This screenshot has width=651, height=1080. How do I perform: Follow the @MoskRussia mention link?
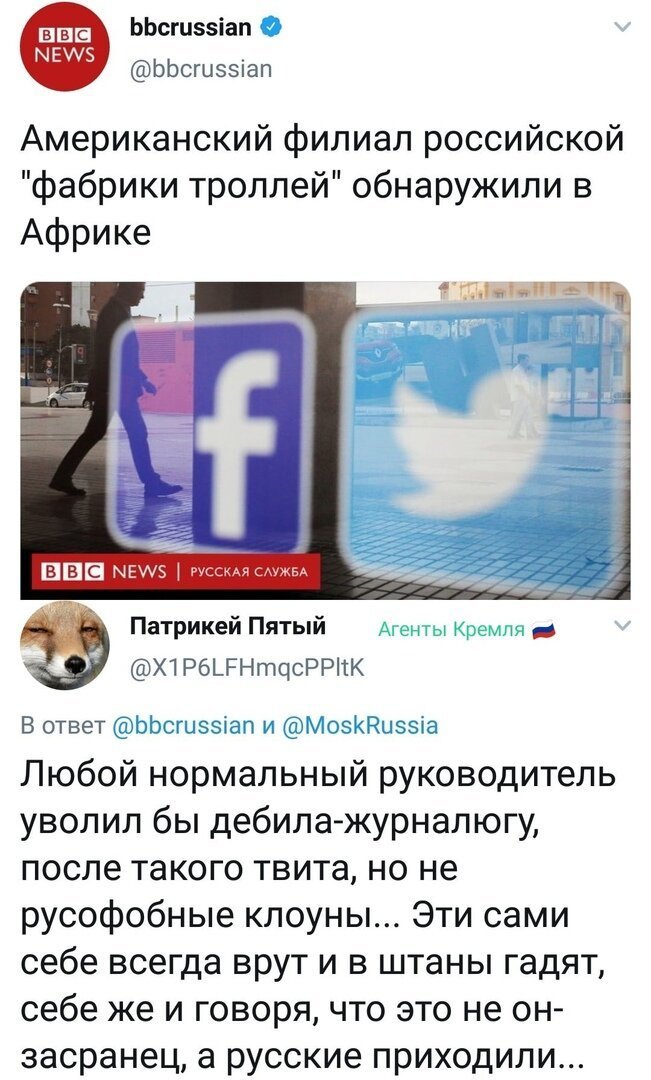(360, 725)
